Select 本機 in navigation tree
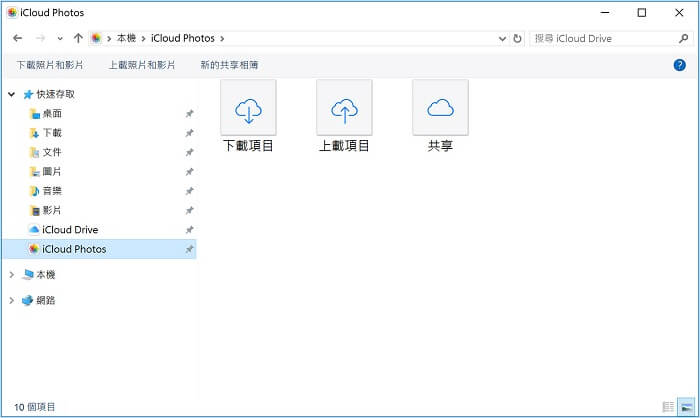Viewport: 700px width, 418px height. click(x=45, y=275)
